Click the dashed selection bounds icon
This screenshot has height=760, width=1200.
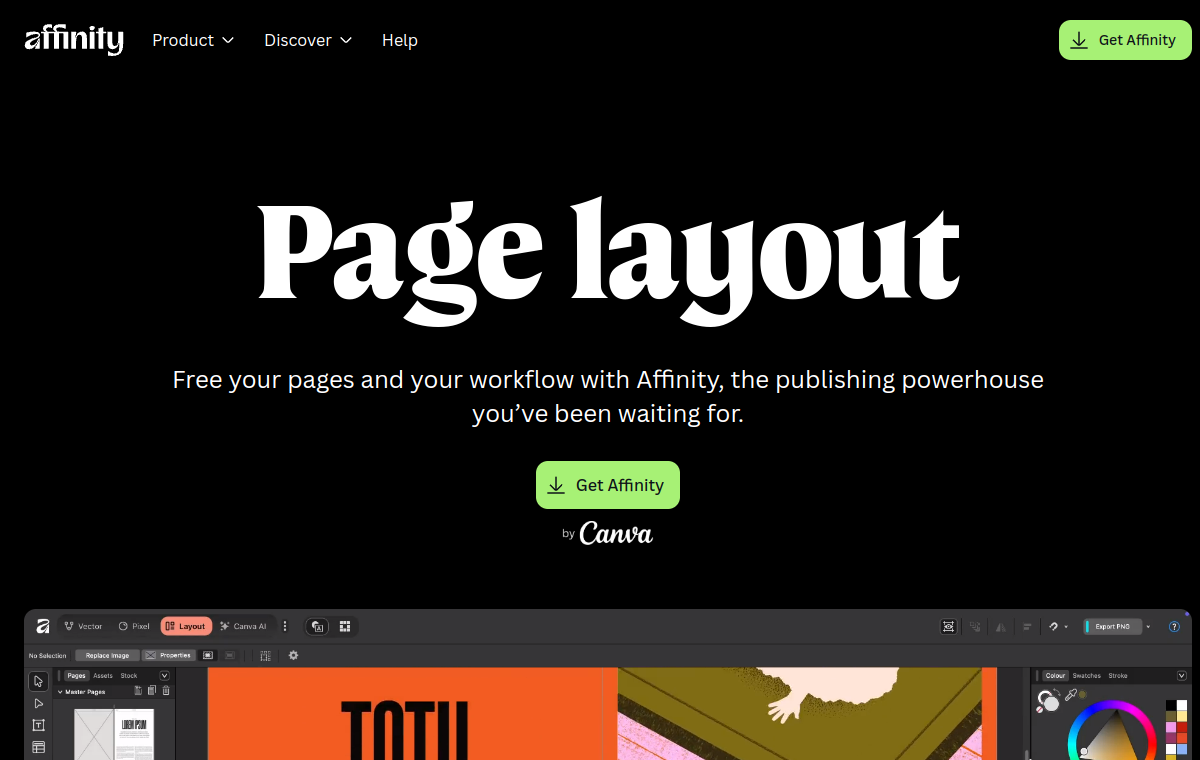[x=265, y=656]
